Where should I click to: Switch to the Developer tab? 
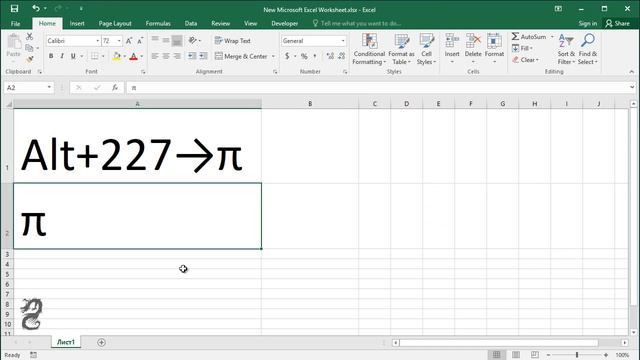point(284,24)
